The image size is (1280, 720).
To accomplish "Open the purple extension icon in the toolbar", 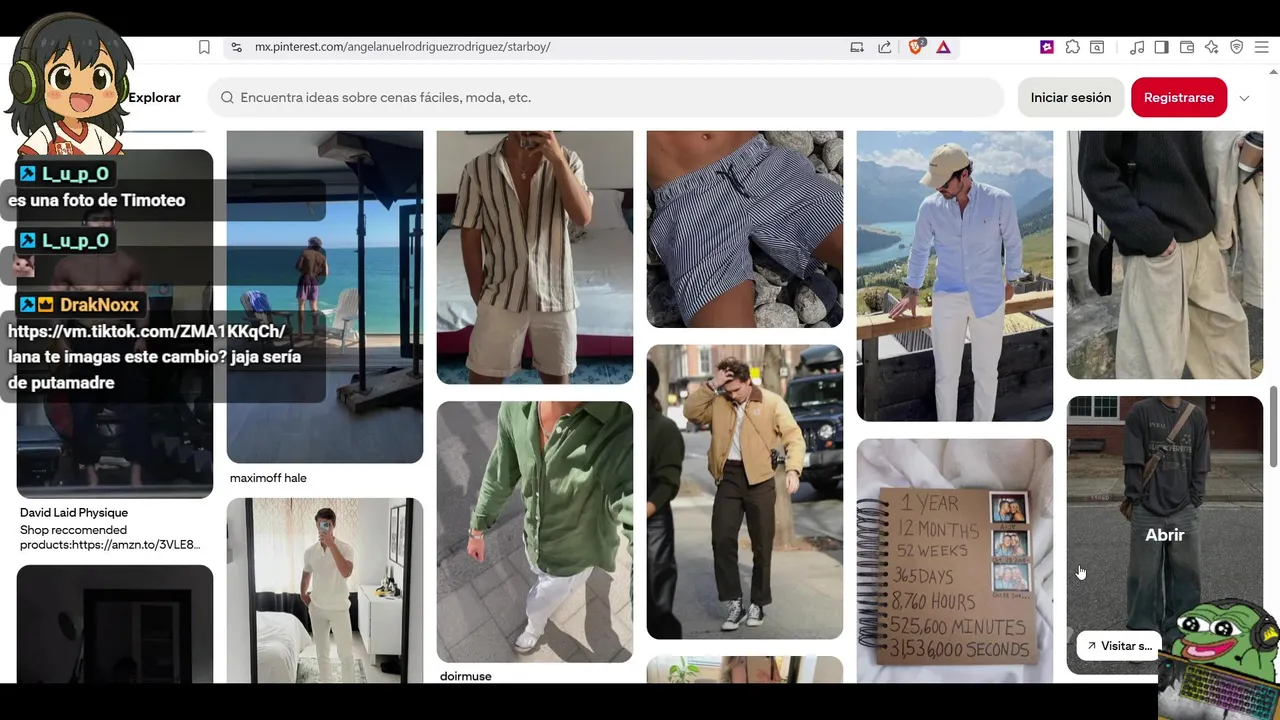I will coord(1047,47).
